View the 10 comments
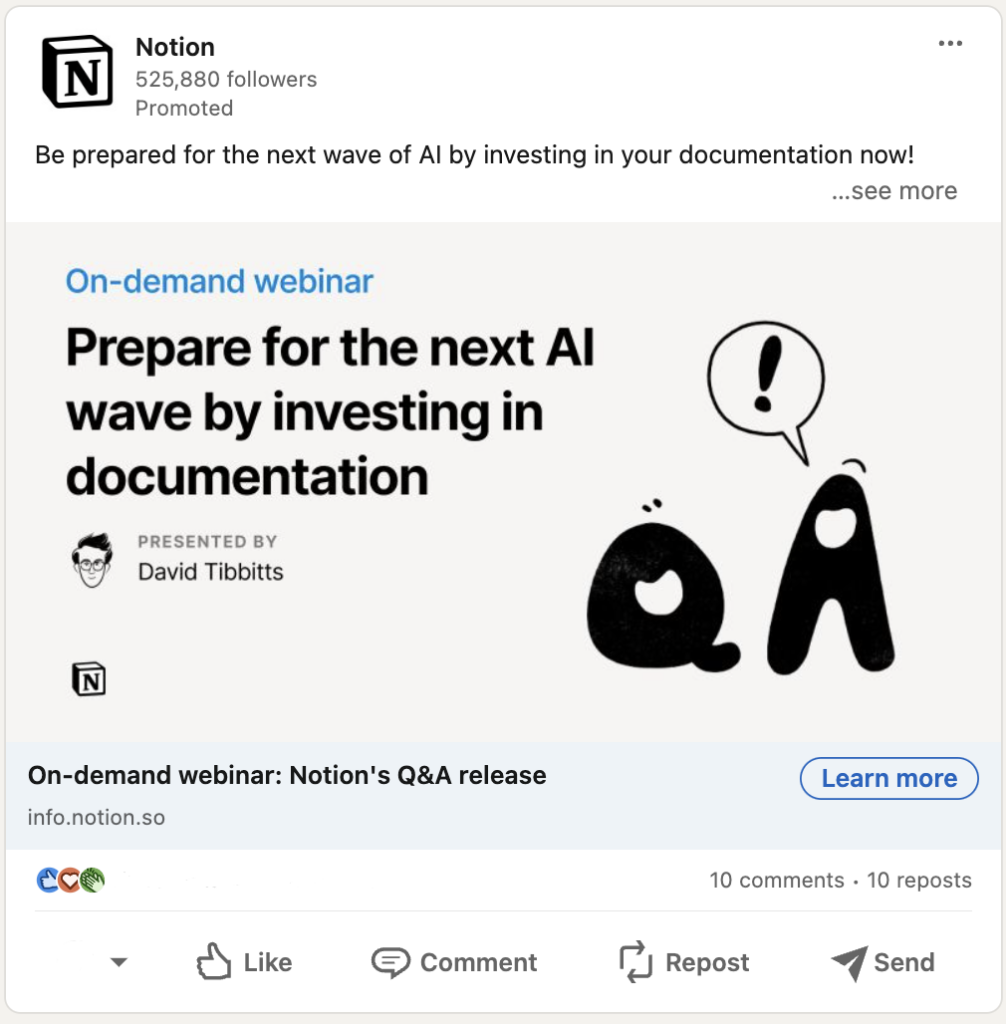The width and height of the screenshot is (1006, 1024). [777, 880]
